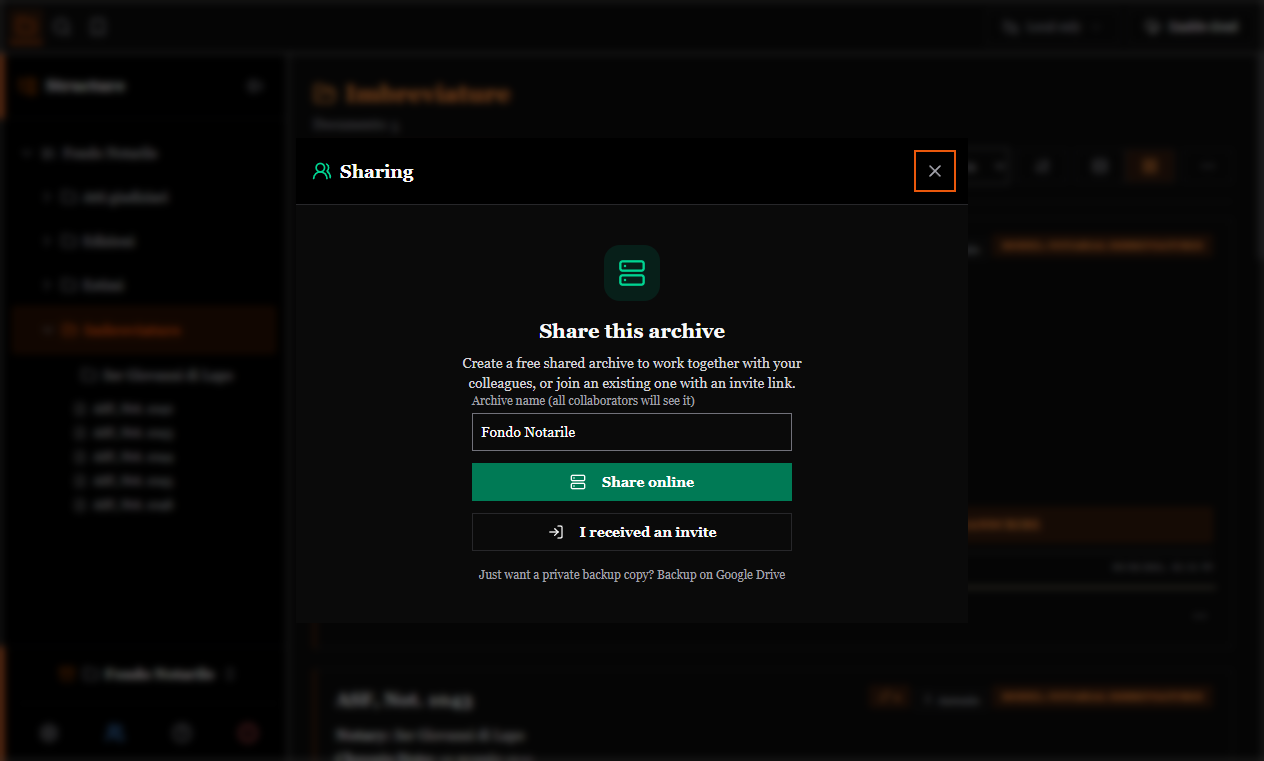Open the Fondo Notarile archive switcher in sidebar footer
This screenshot has width=1264, height=761.
146,674
